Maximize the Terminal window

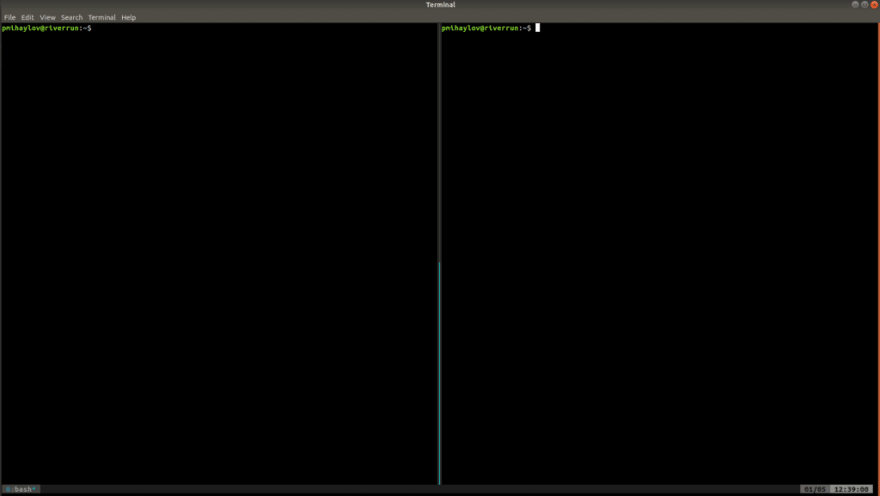pyautogui.click(x=864, y=4)
